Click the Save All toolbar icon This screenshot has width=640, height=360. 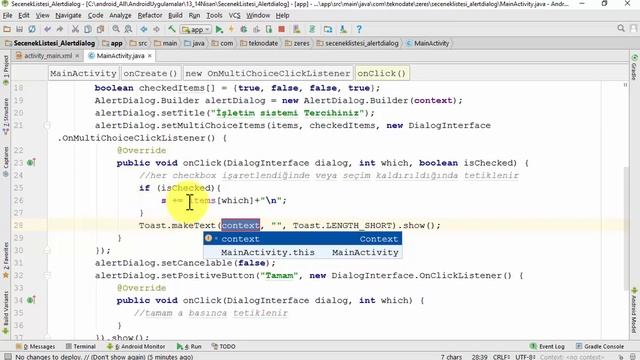pyautogui.click(x=19, y=29)
